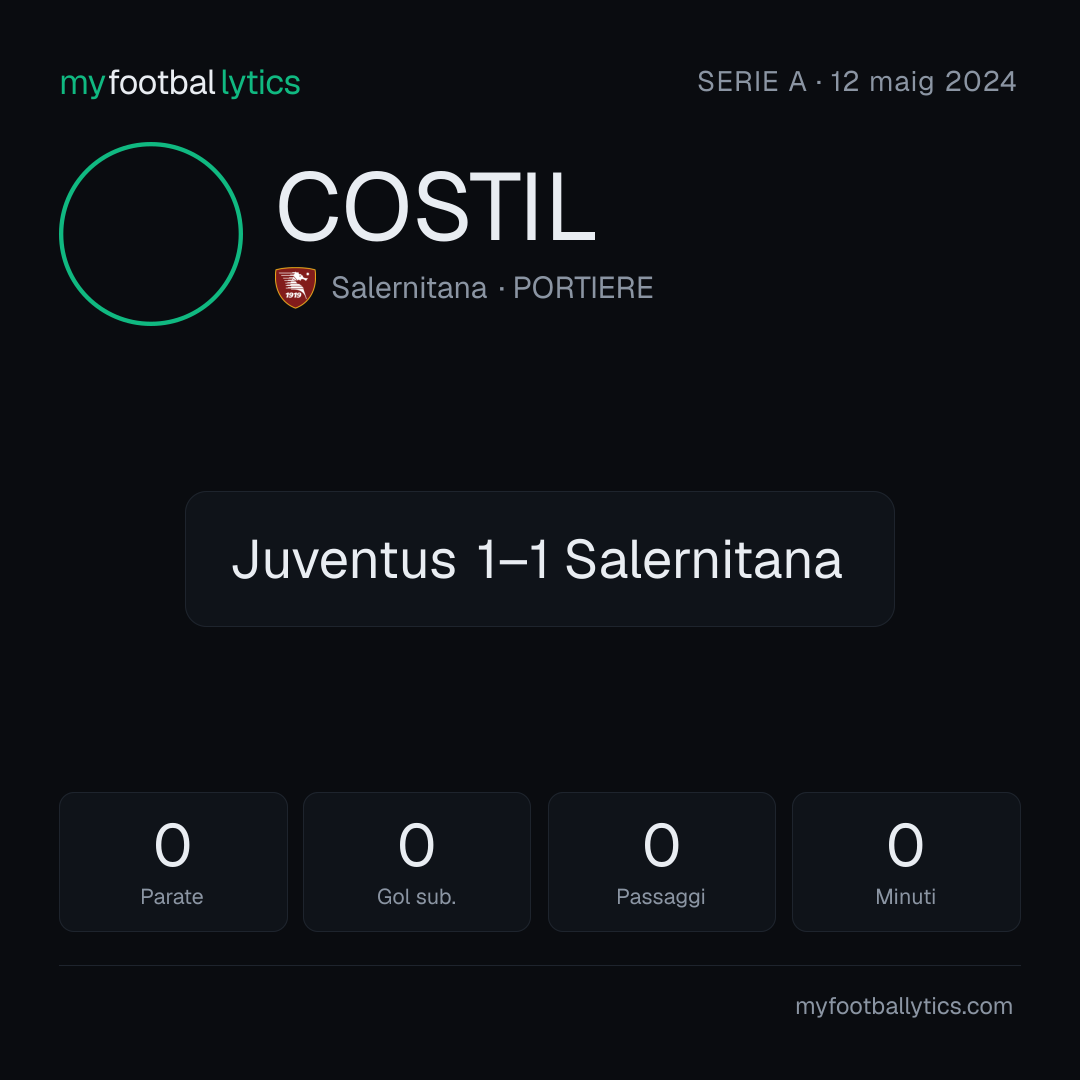The height and width of the screenshot is (1080, 1080).
Task: Click Juventus in the match result
Action: click(x=344, y=559)
